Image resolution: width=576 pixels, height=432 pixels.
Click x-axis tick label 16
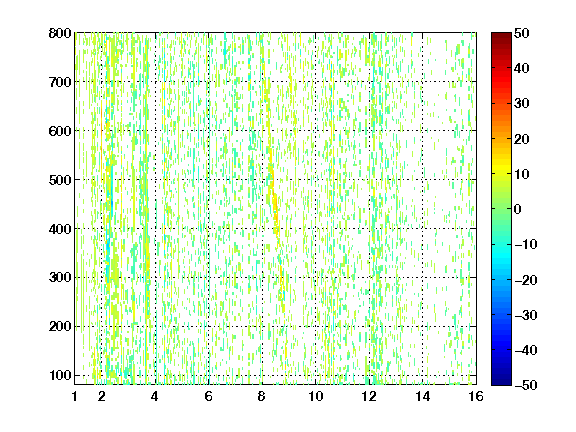pos(476,396)
